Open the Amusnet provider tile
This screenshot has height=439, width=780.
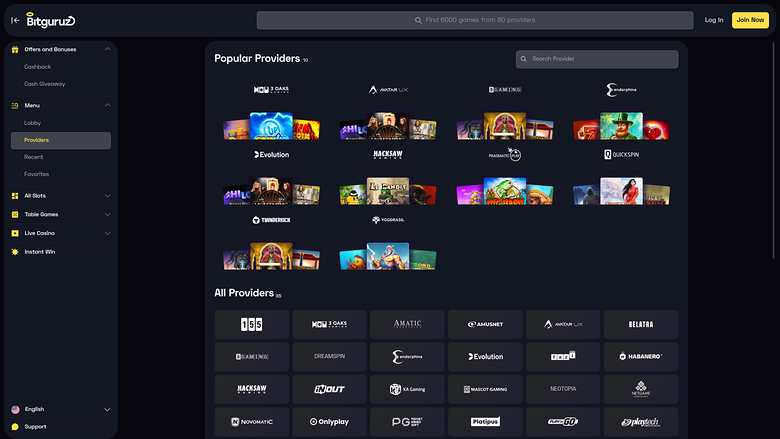coord(486,324)
